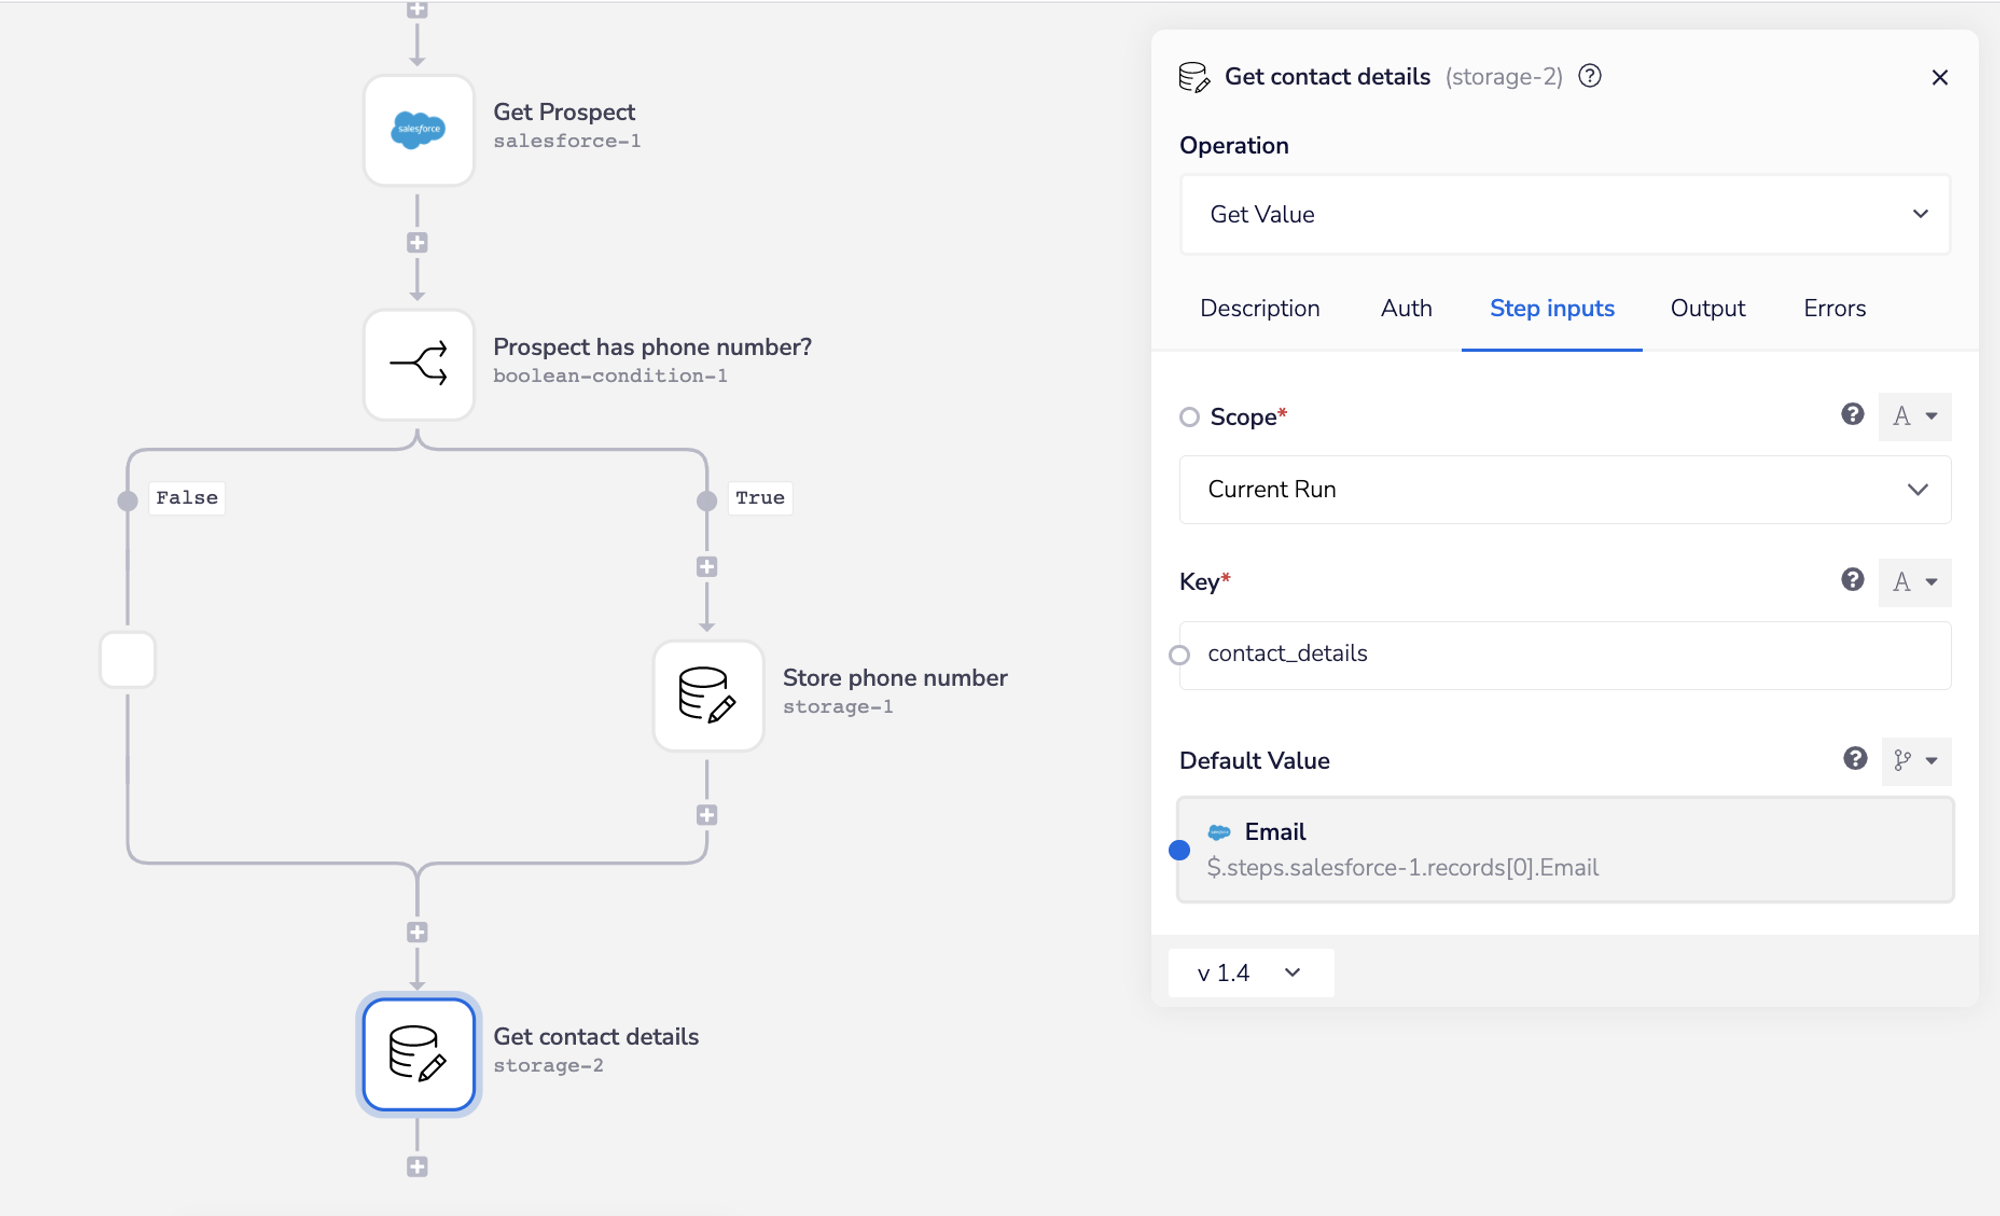This screenshot has height=1216, width=2000.
Task: Select the radio button next to Scope
Action: point(1189,417)
